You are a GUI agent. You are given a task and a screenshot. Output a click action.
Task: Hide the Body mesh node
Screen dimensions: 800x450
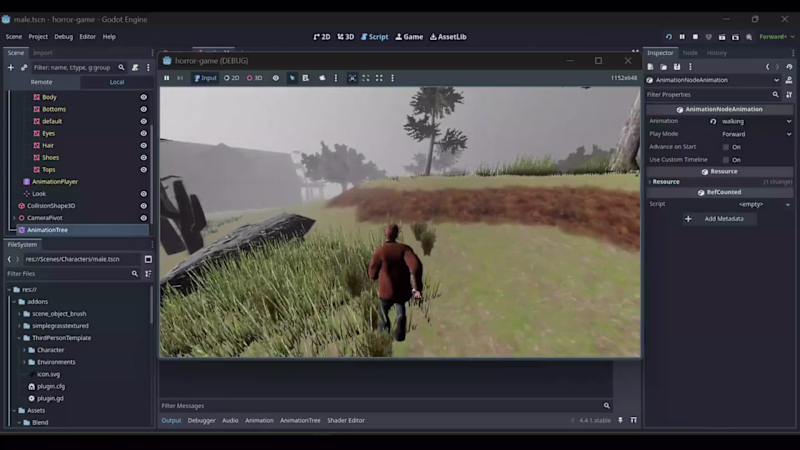pos(144,97)
